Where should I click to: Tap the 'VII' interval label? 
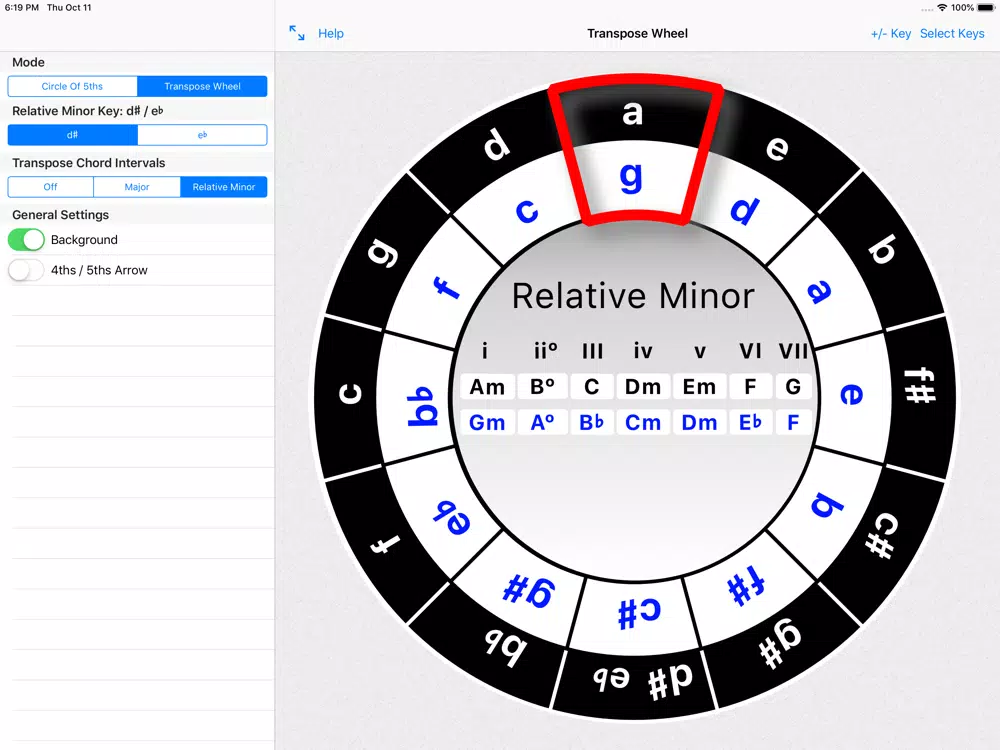(793, 350)
